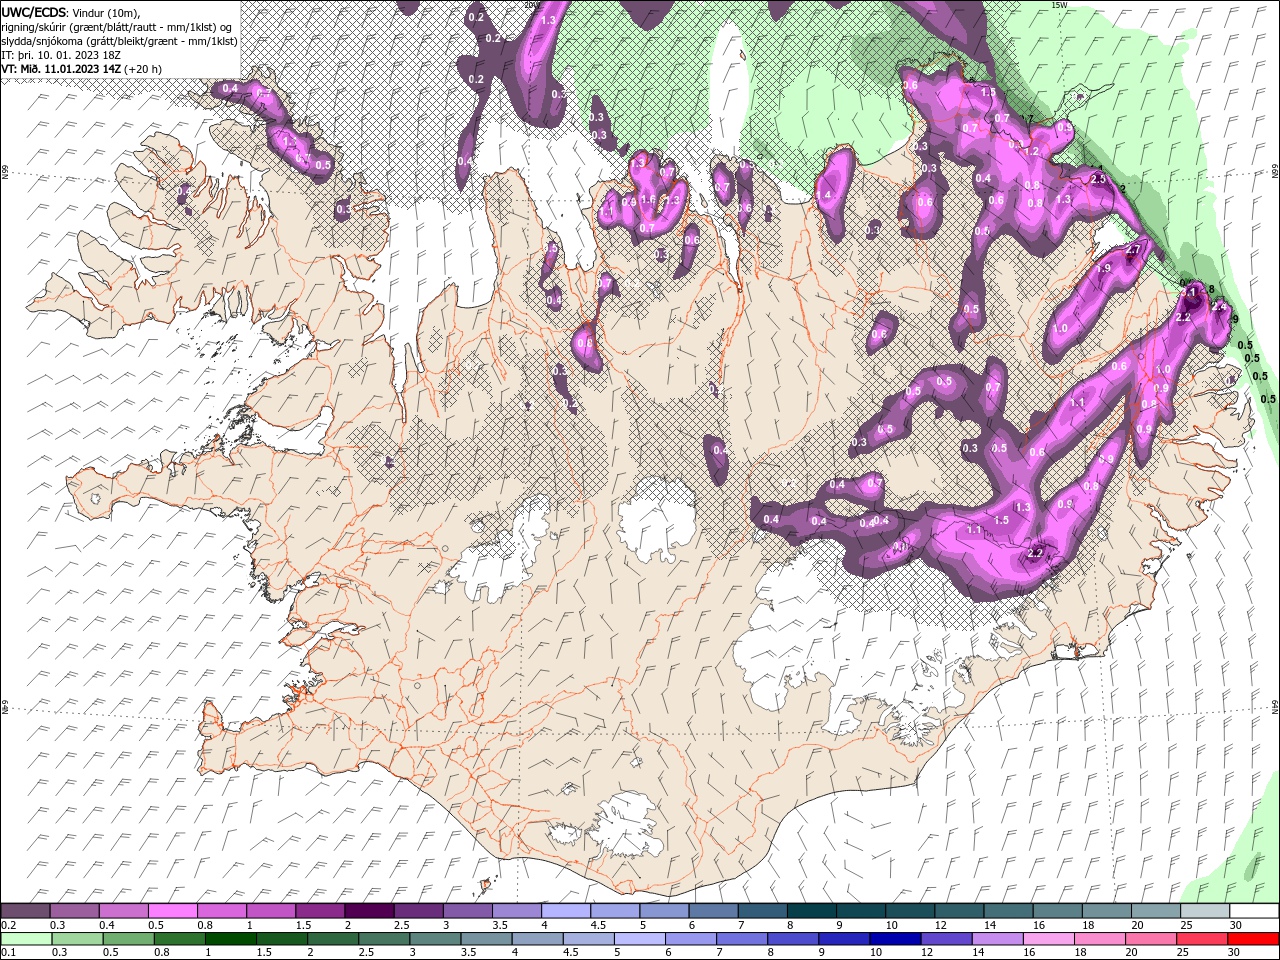1280x960 pixels.
Task: Select the darkest green lower swatch starting at 1
Action: coord(230,939)
